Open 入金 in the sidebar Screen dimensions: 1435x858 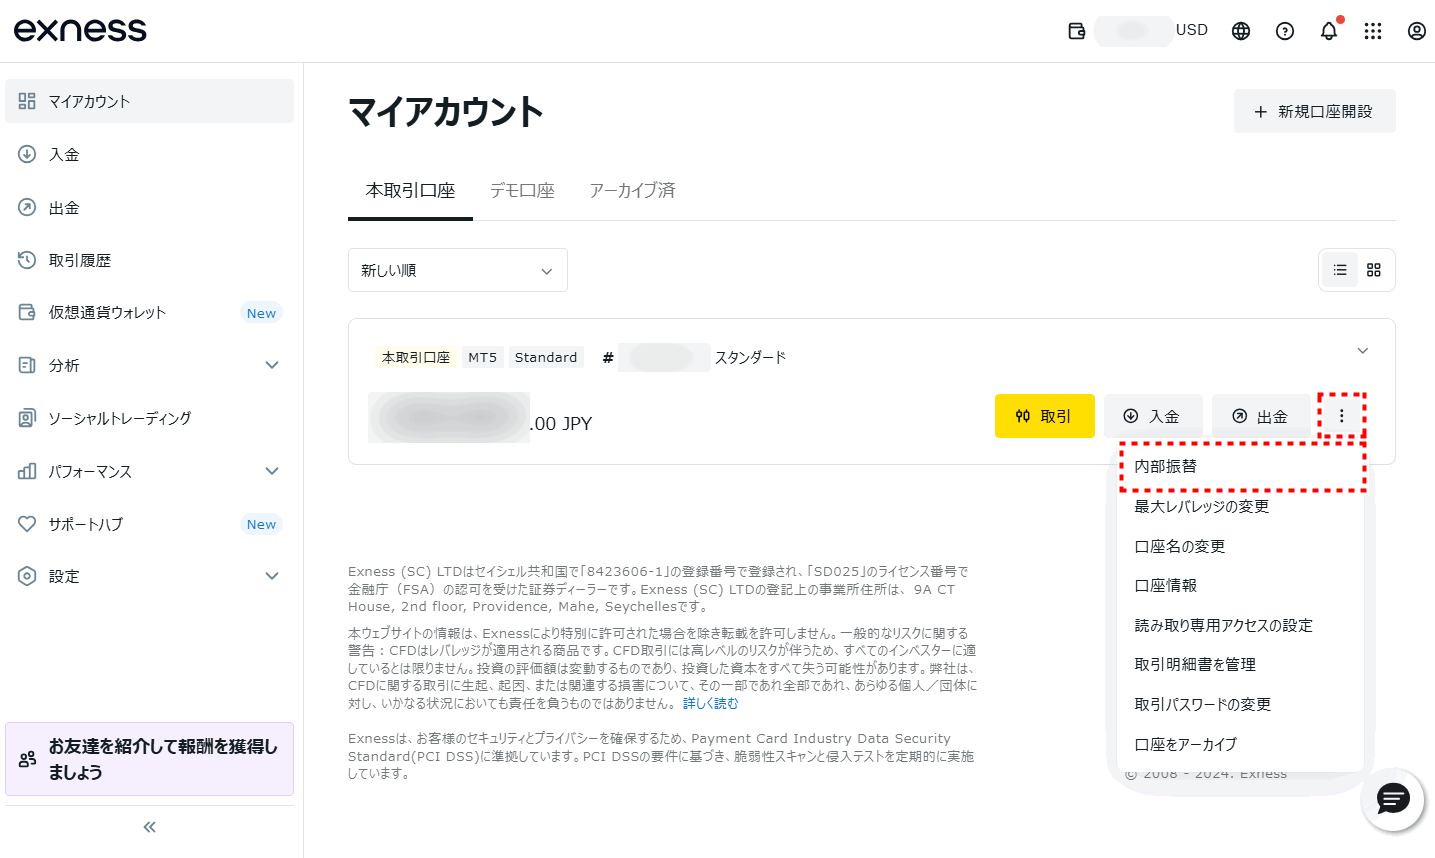150,154
